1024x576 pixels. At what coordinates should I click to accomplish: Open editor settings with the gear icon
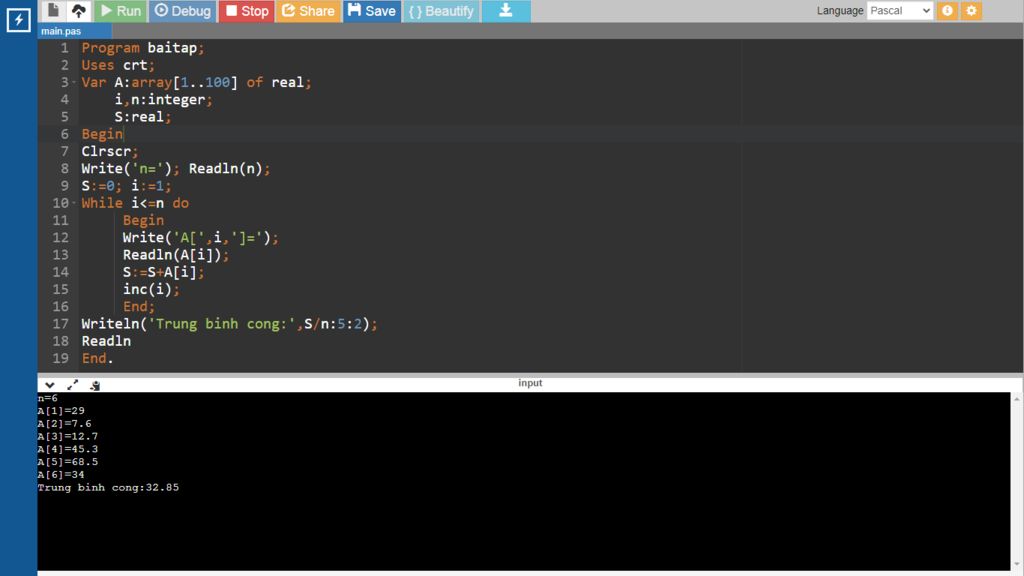[971, 10]
